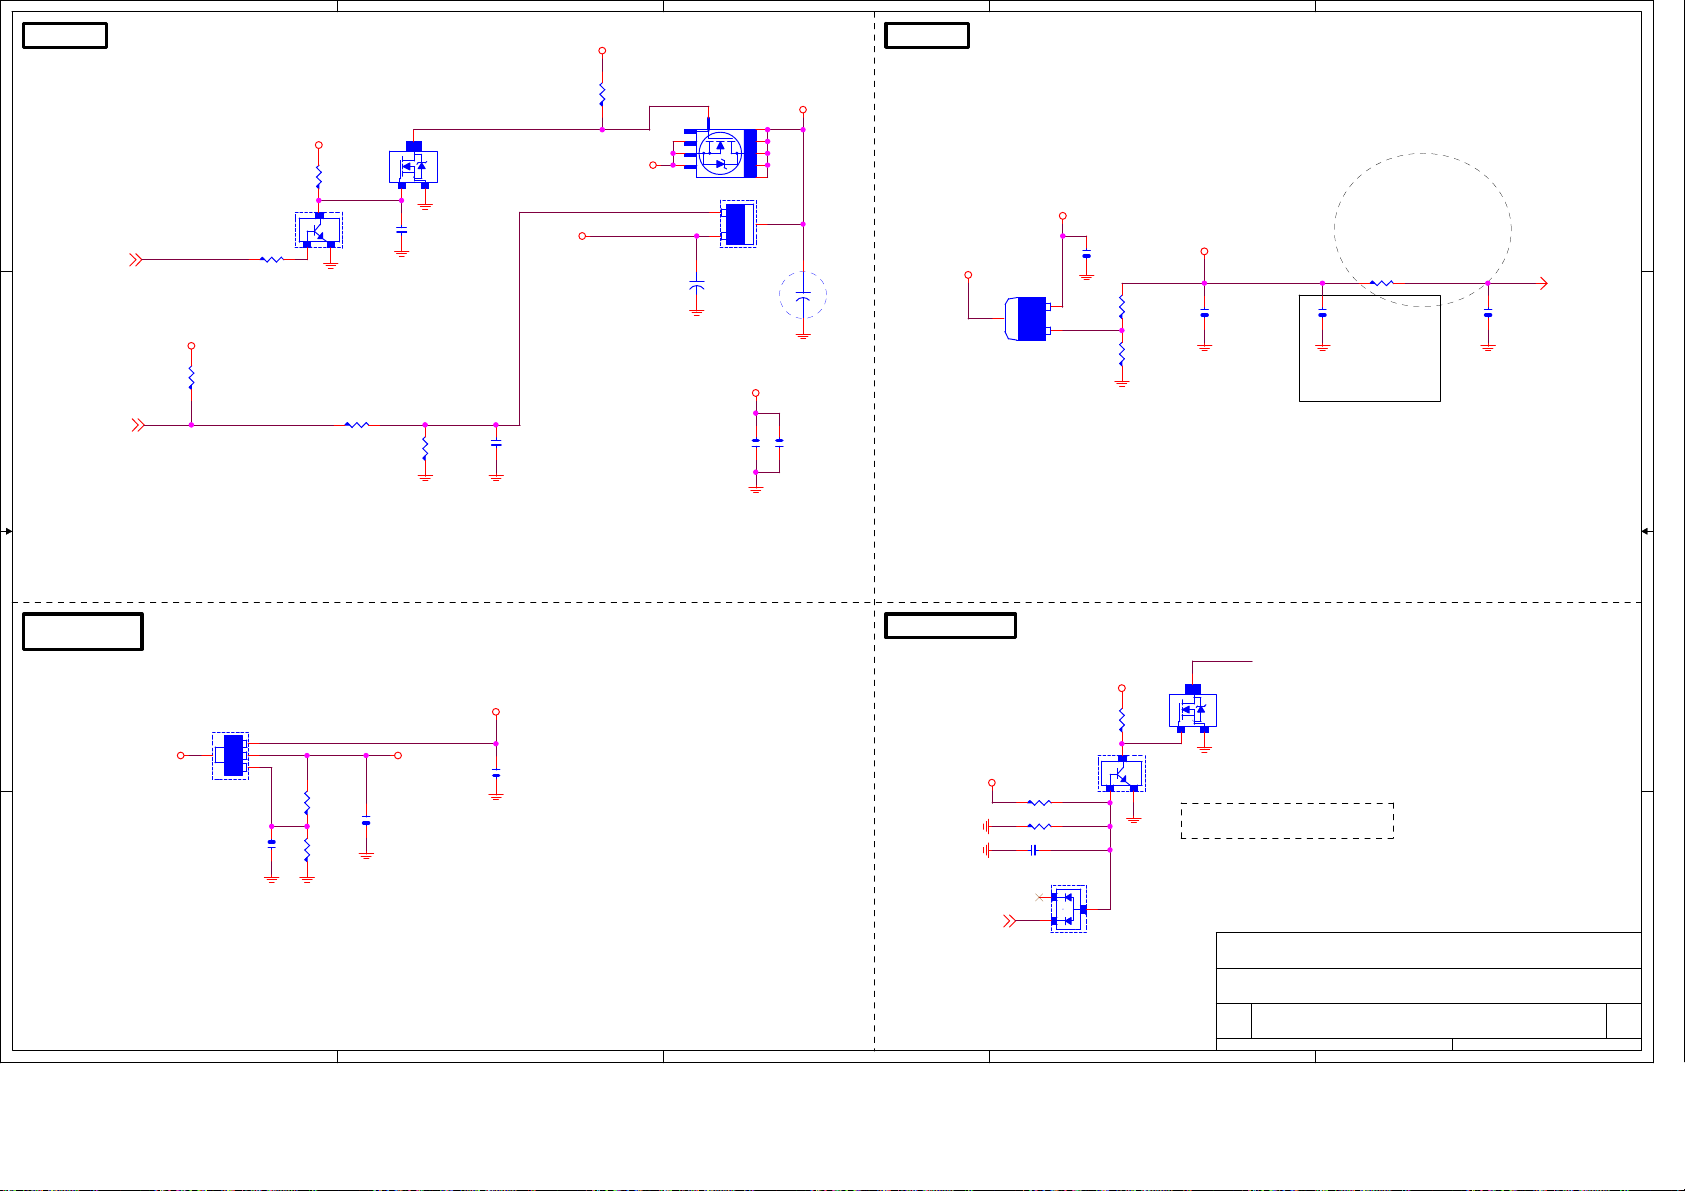Click the output arrow at the right end of the line
This screenshot has width=1685, height=1191.
click(x=1543, y=283)
